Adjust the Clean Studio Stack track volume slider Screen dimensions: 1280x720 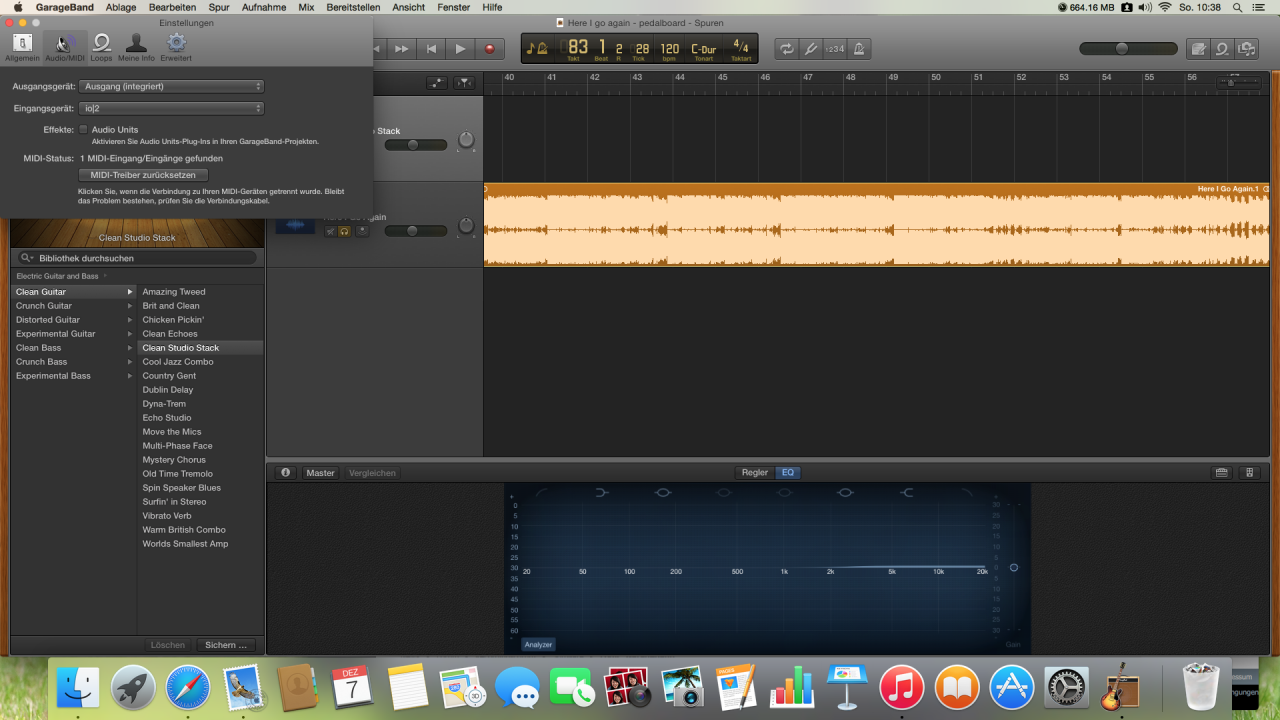pos(414,145)
